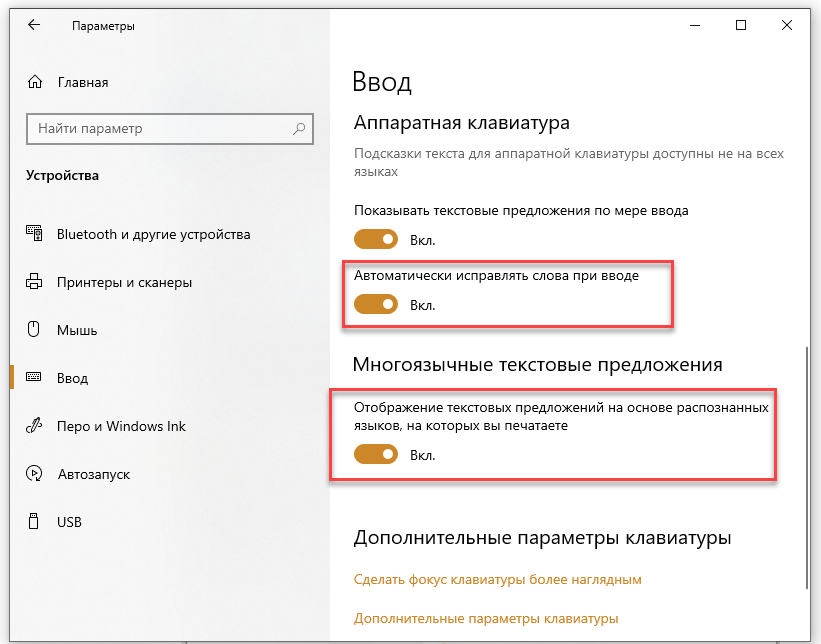Click the Home house icon

pyautogui.click(x=35, y=82)
